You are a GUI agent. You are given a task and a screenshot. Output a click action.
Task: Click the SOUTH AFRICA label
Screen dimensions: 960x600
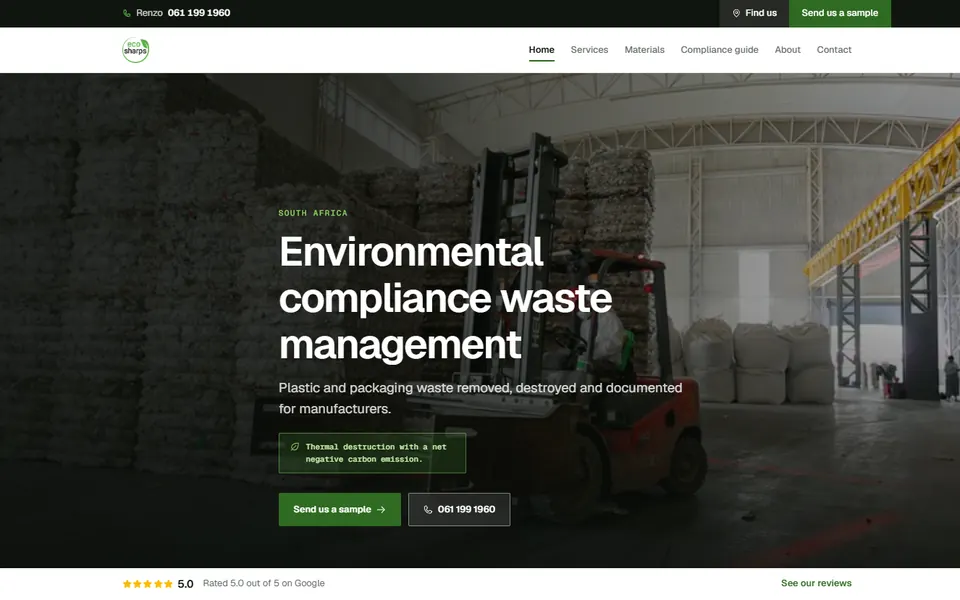[313, 213]
